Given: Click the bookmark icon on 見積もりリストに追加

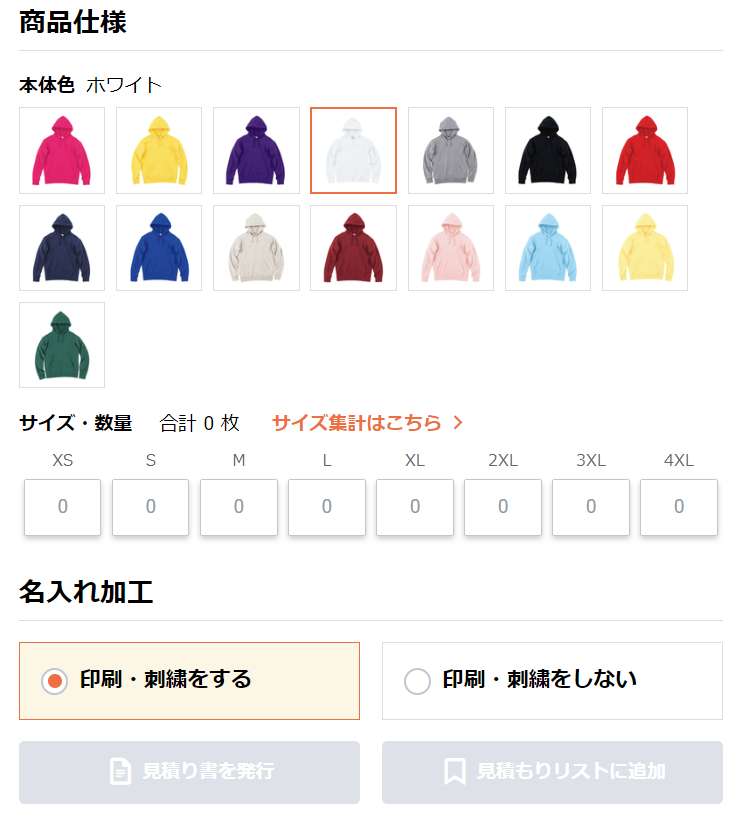Looking at the screenshot, I should [x=455, y=771].
